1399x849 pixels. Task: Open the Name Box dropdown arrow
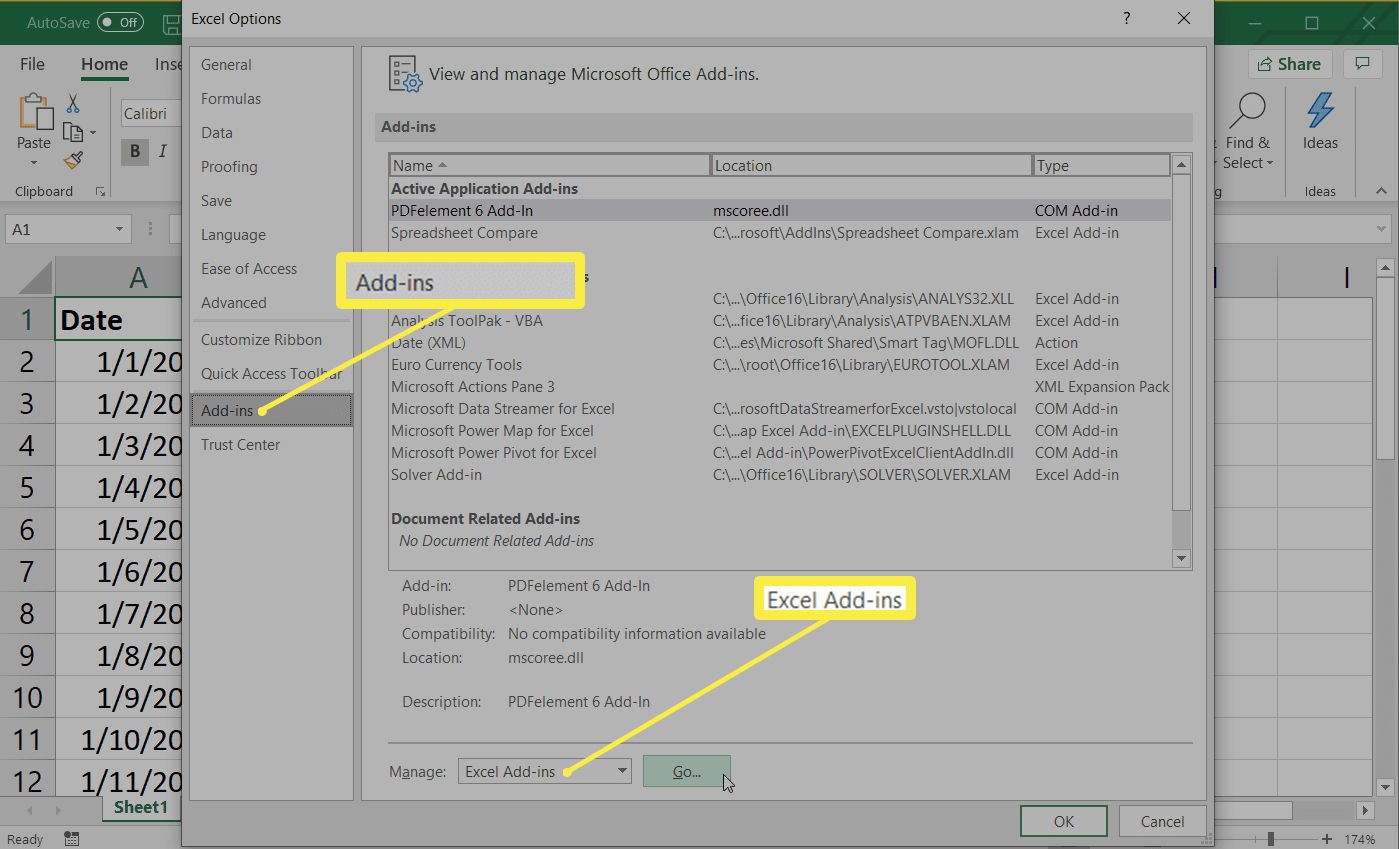point(120,230)
